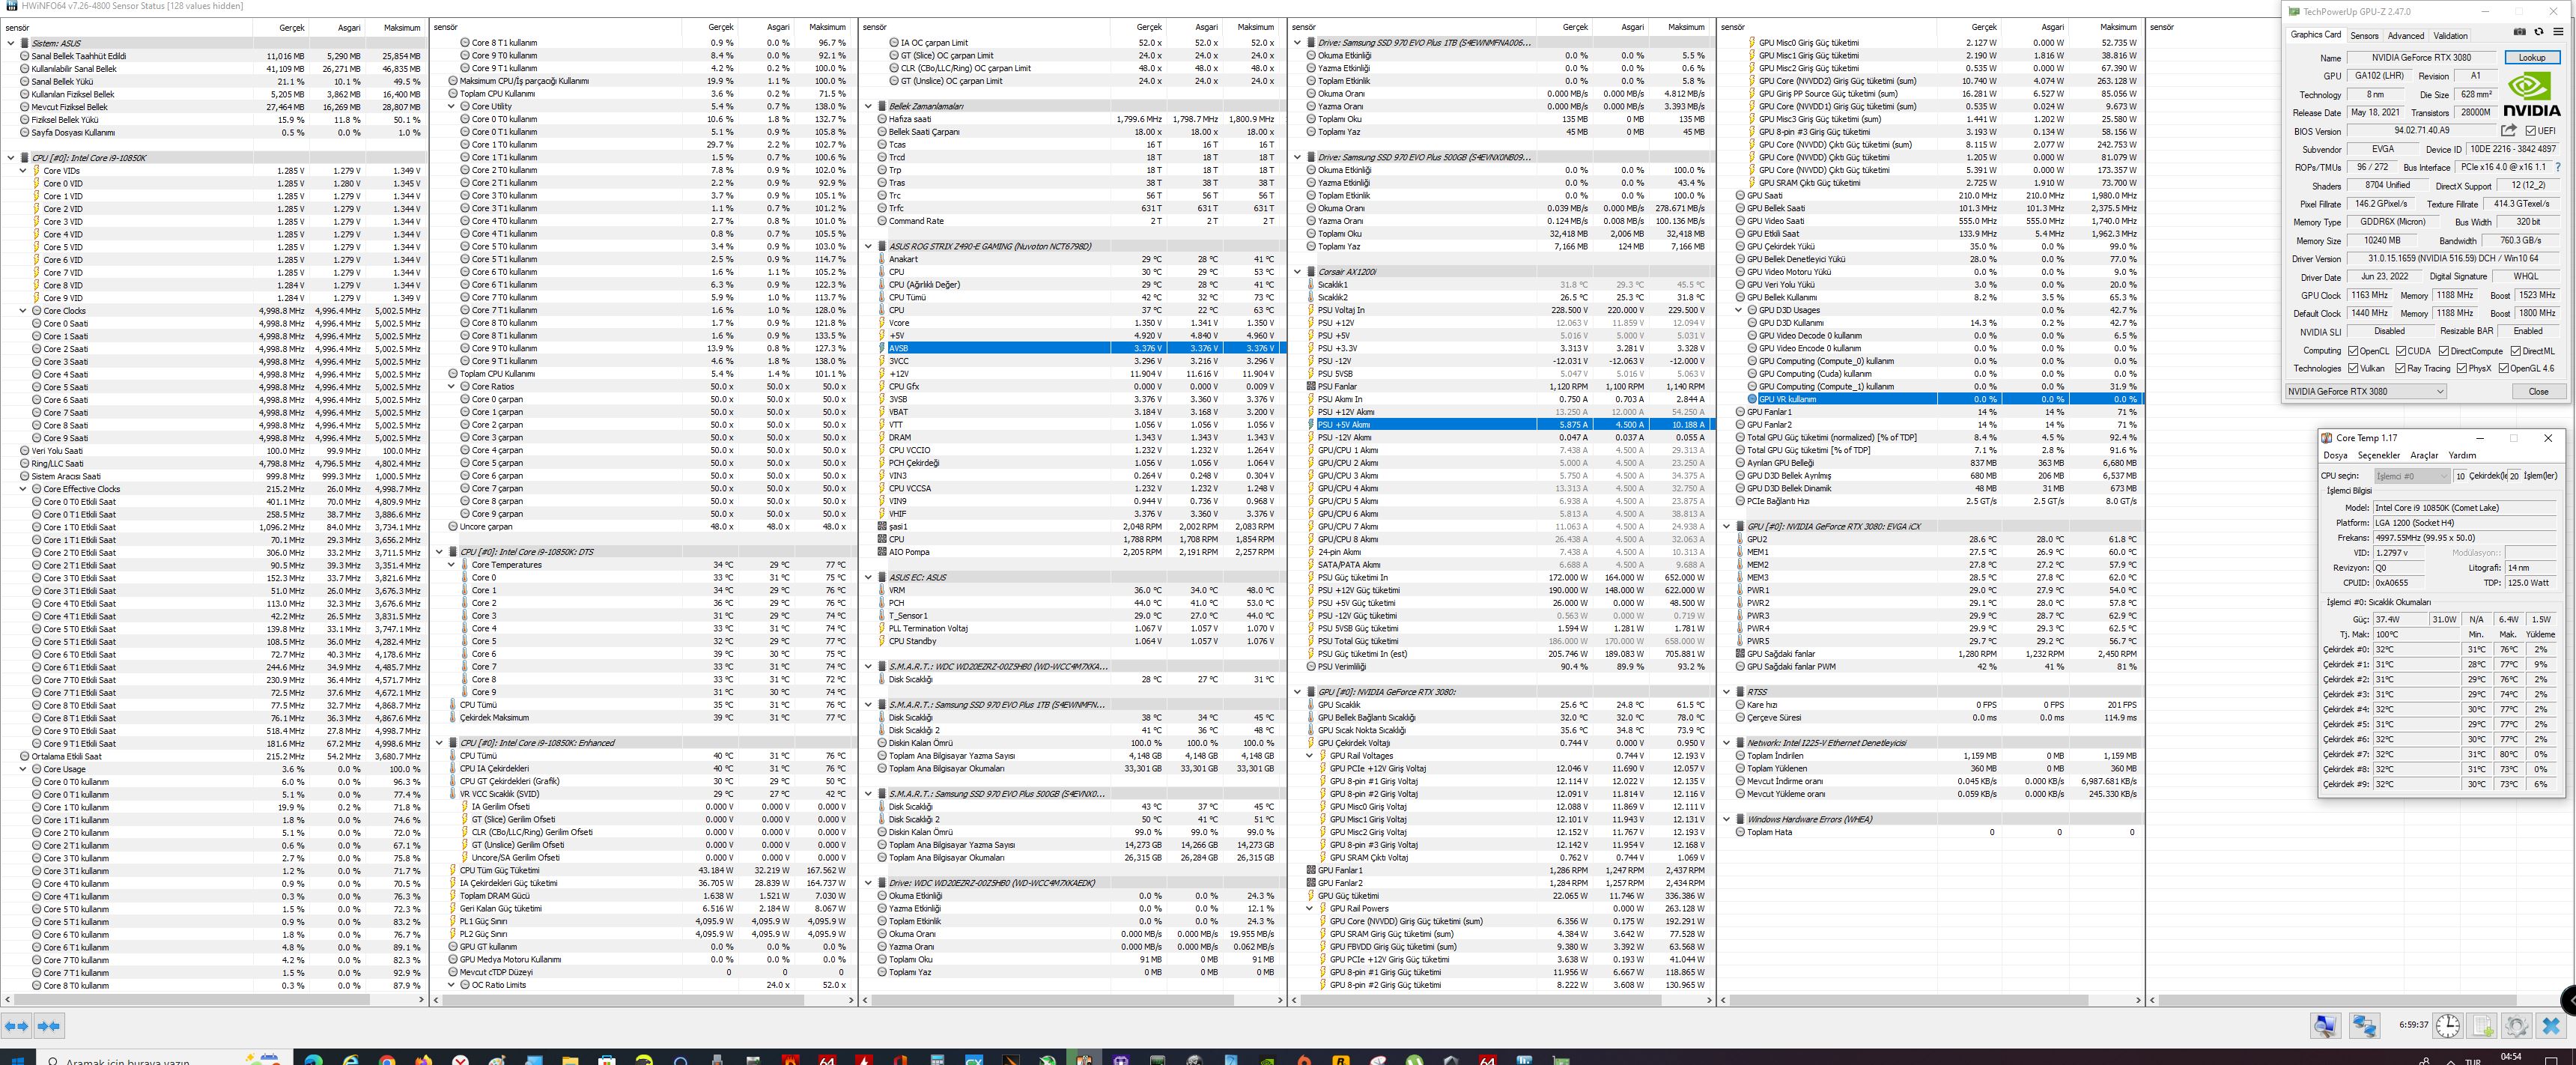Collapse Corsair AX1200i sensor group

(1298, 272)
